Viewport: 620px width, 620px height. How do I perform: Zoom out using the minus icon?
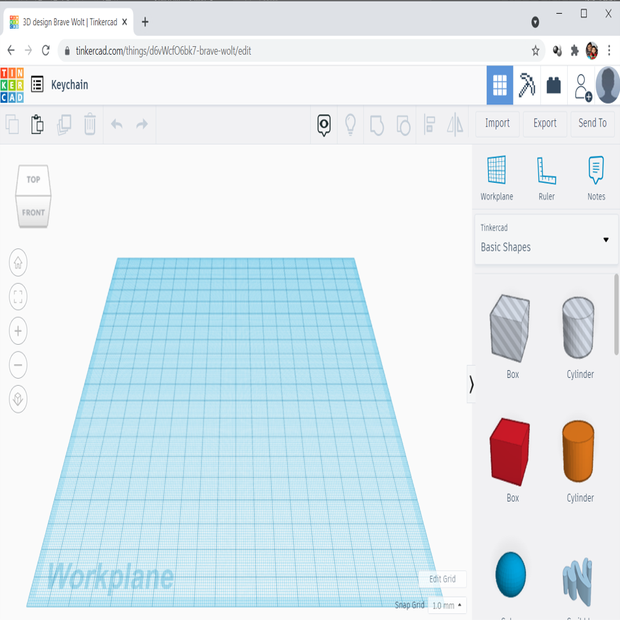point(18,365)
